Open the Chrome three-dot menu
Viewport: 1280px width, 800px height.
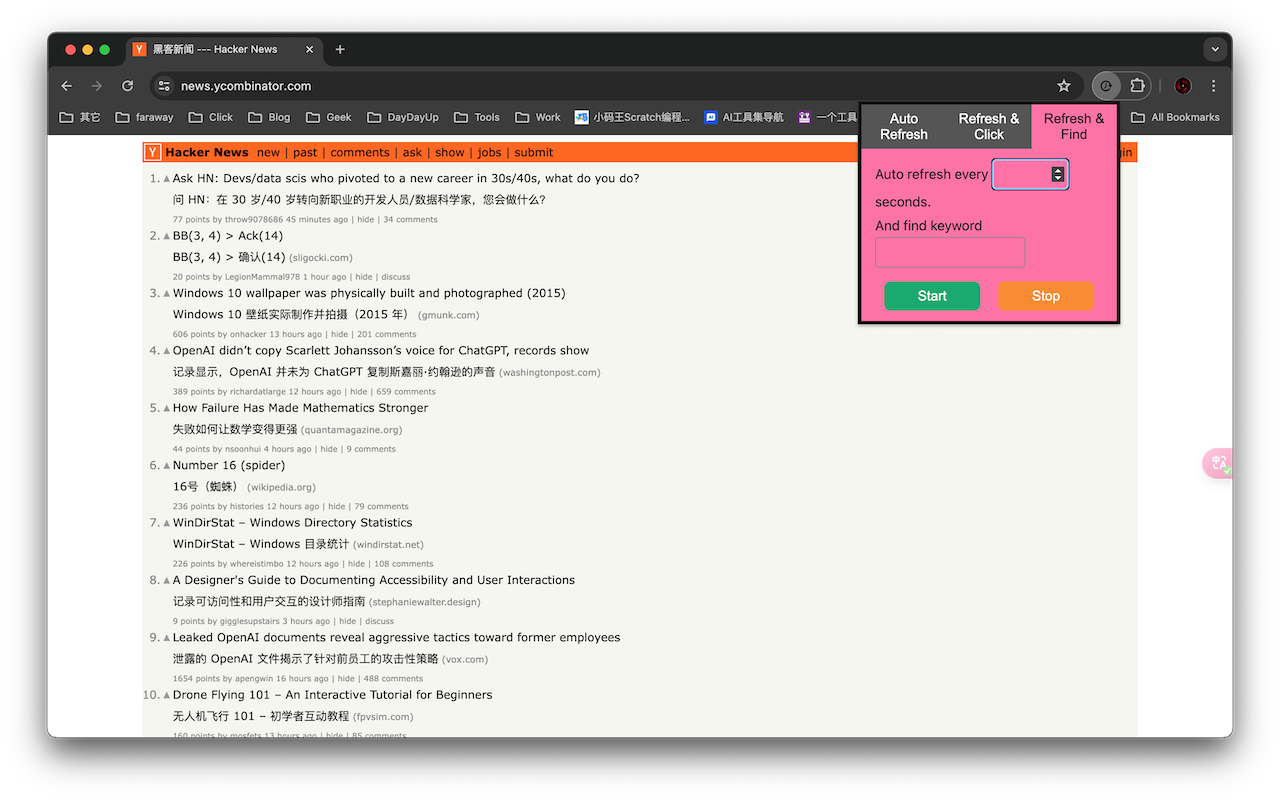coord(1214,86)
